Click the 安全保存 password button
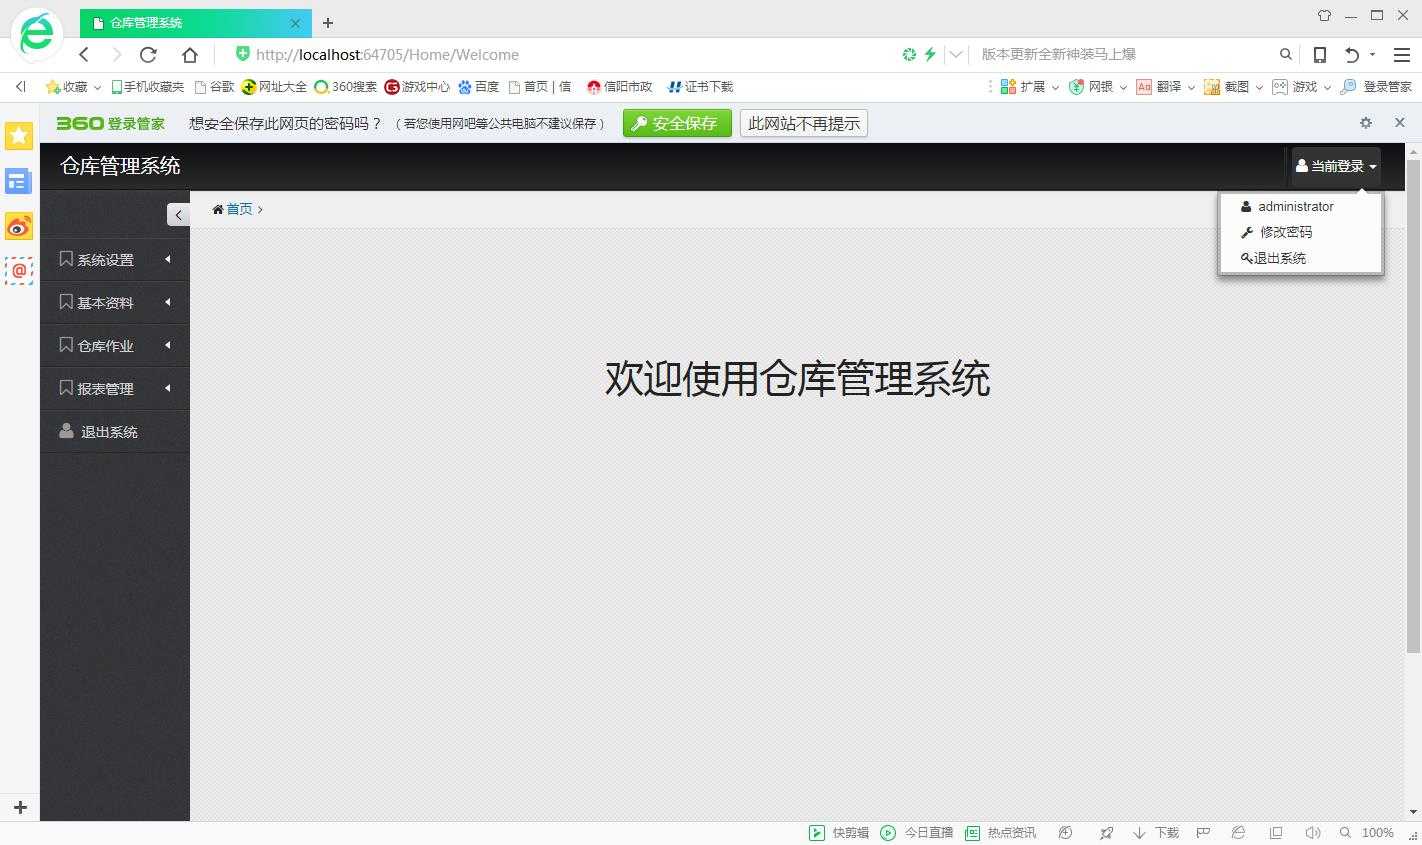 click(x=677, y=123)
